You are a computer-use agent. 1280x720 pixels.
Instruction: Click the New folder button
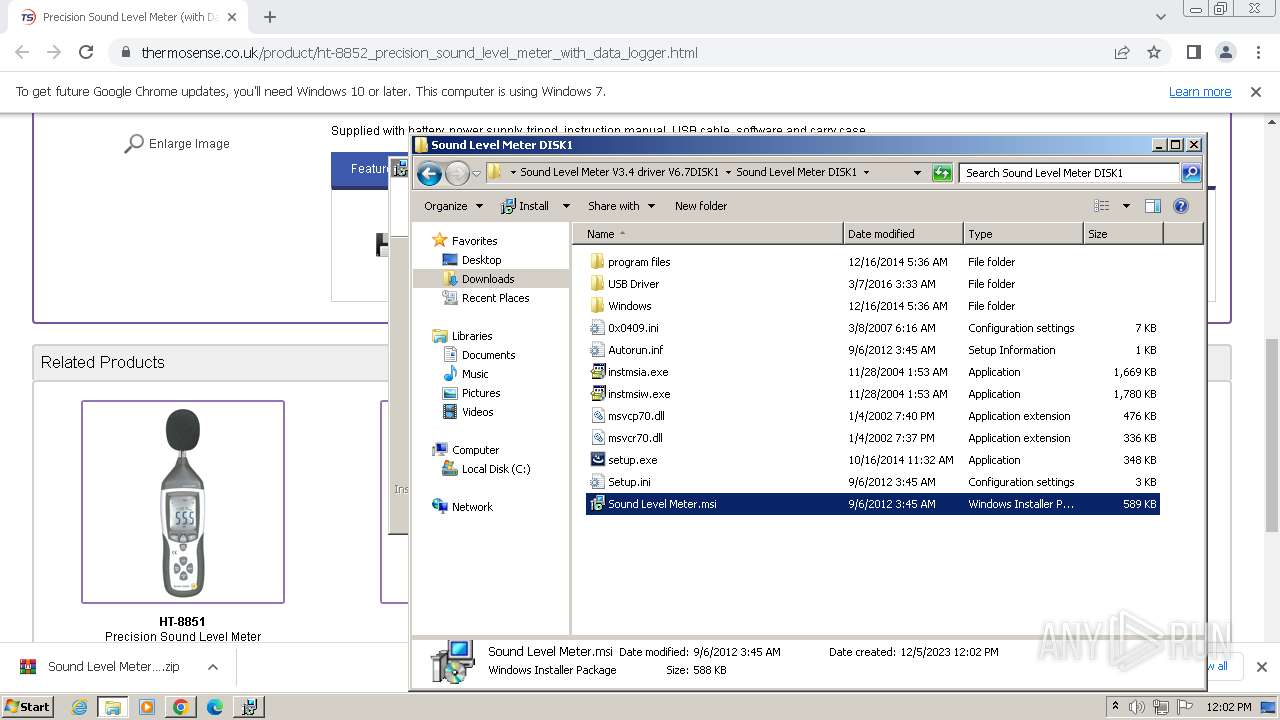point(701,206)
